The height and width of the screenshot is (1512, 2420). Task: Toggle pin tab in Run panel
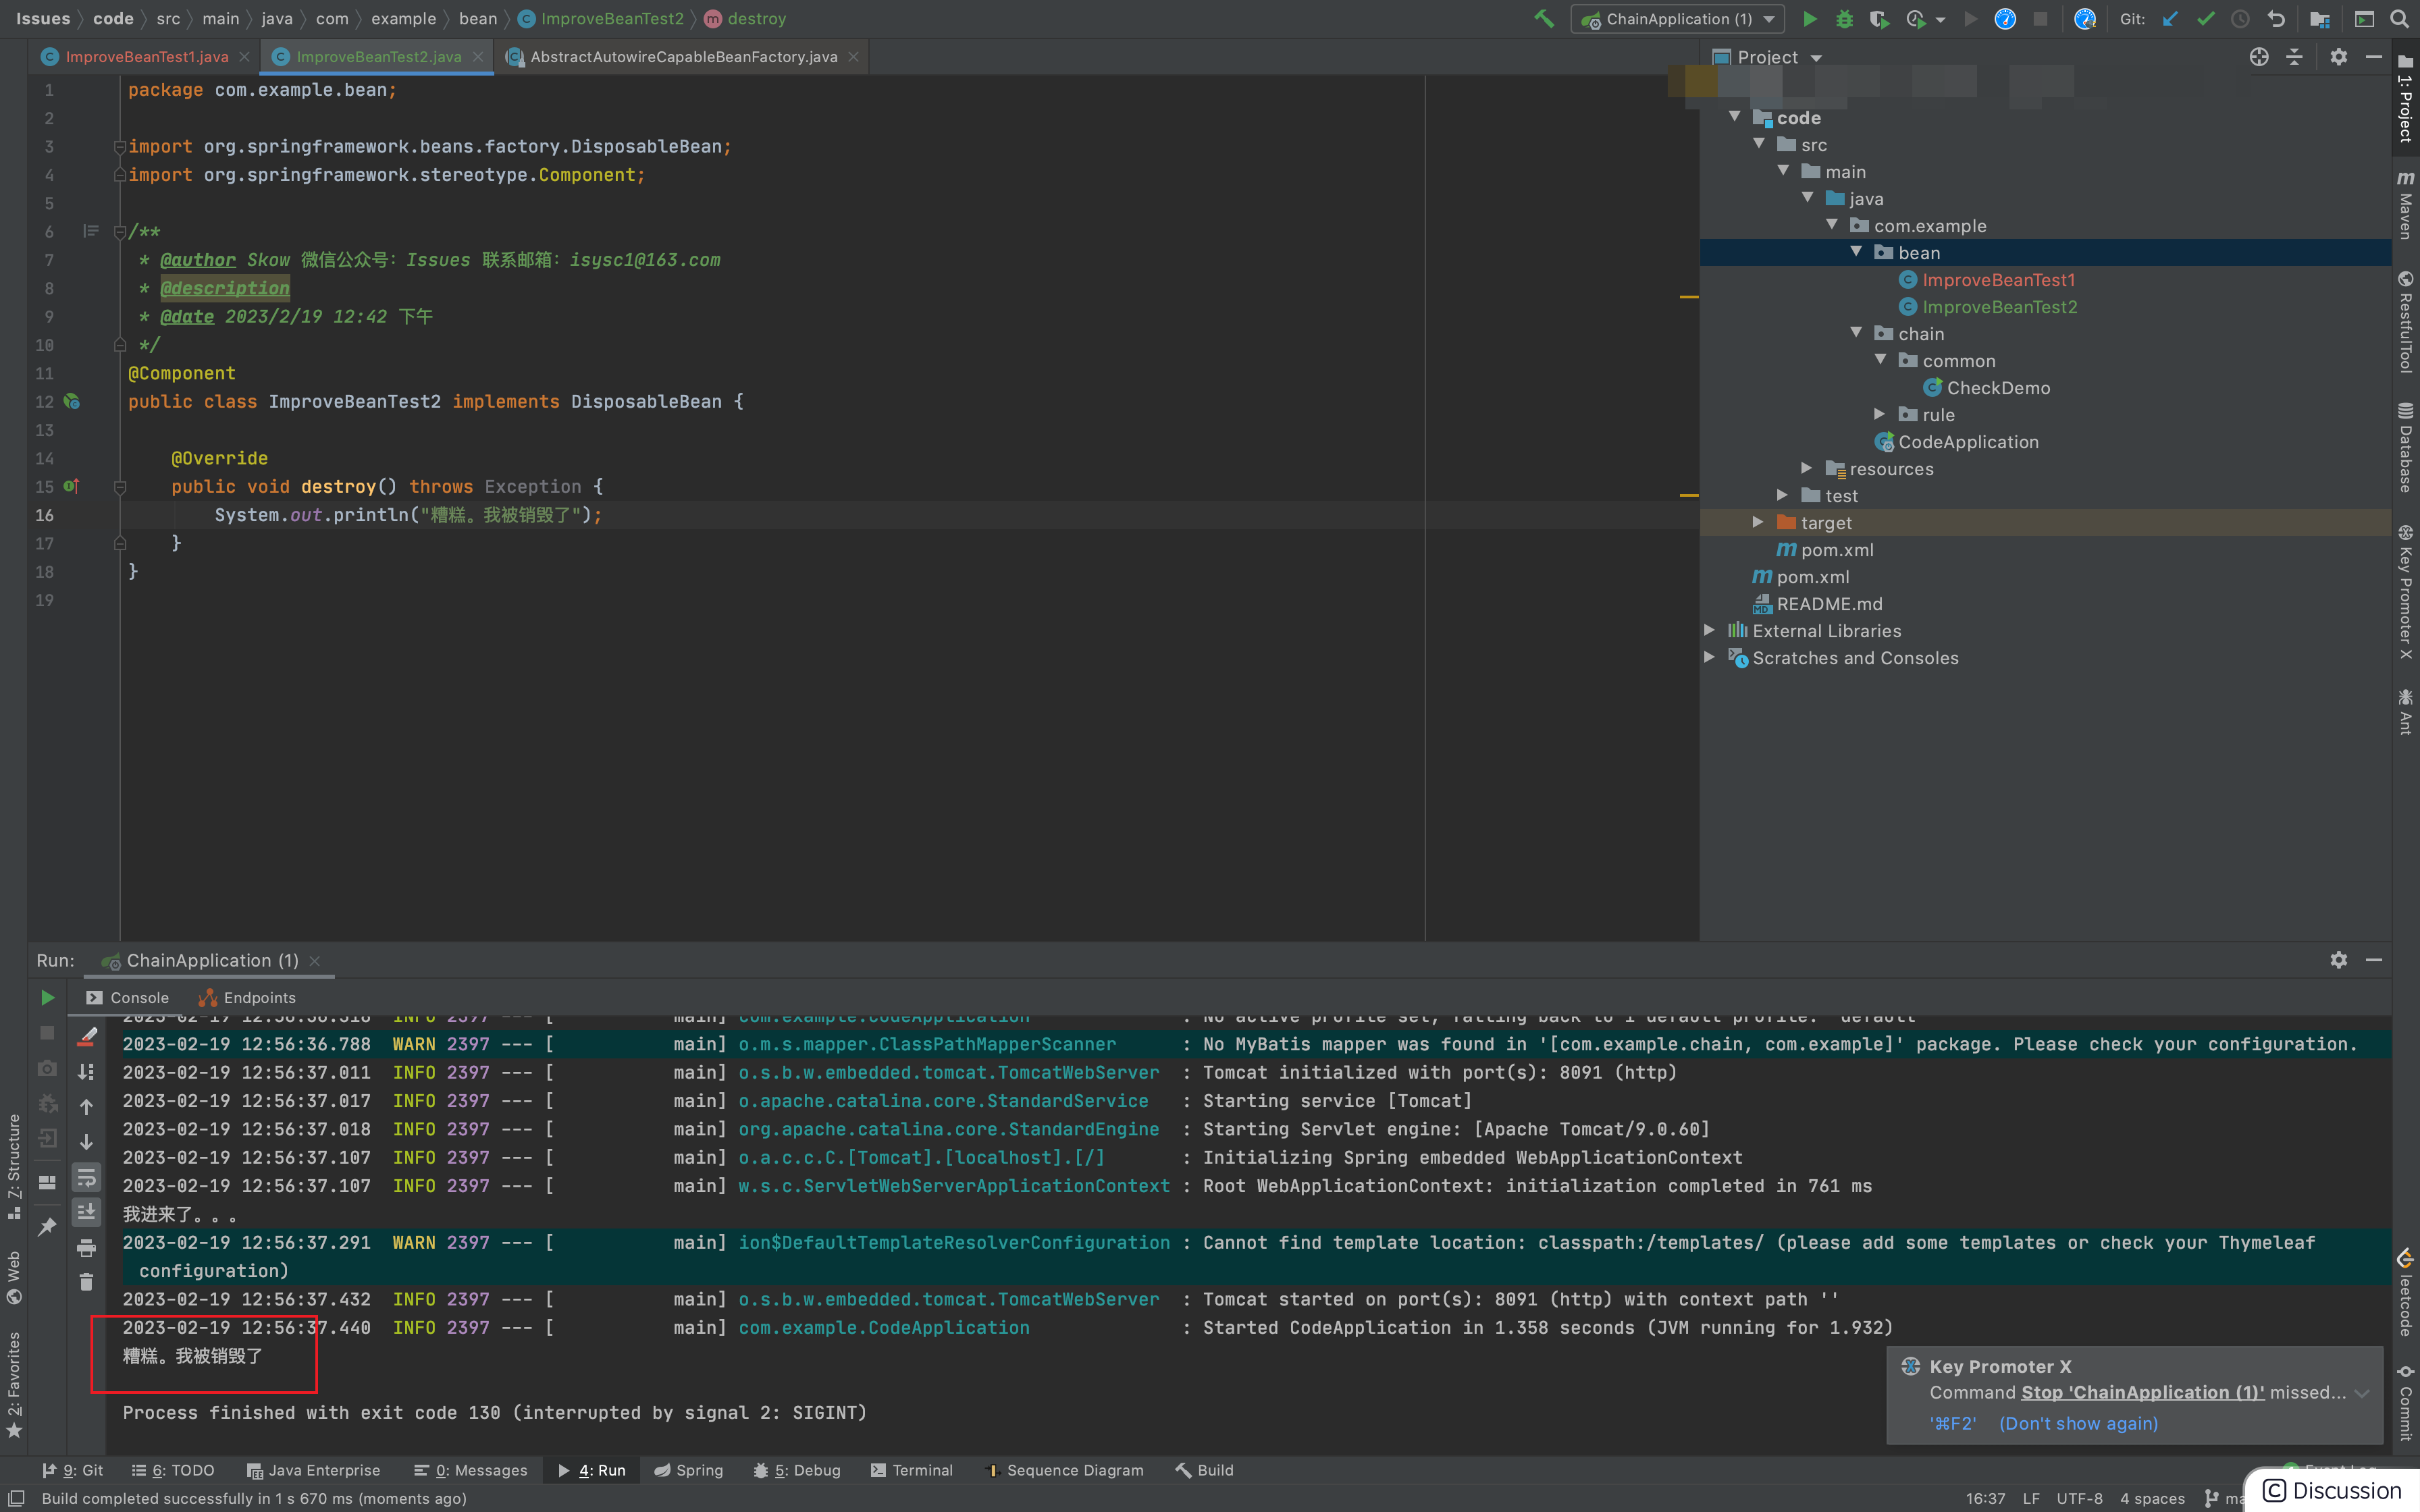tap(47, 1227)
